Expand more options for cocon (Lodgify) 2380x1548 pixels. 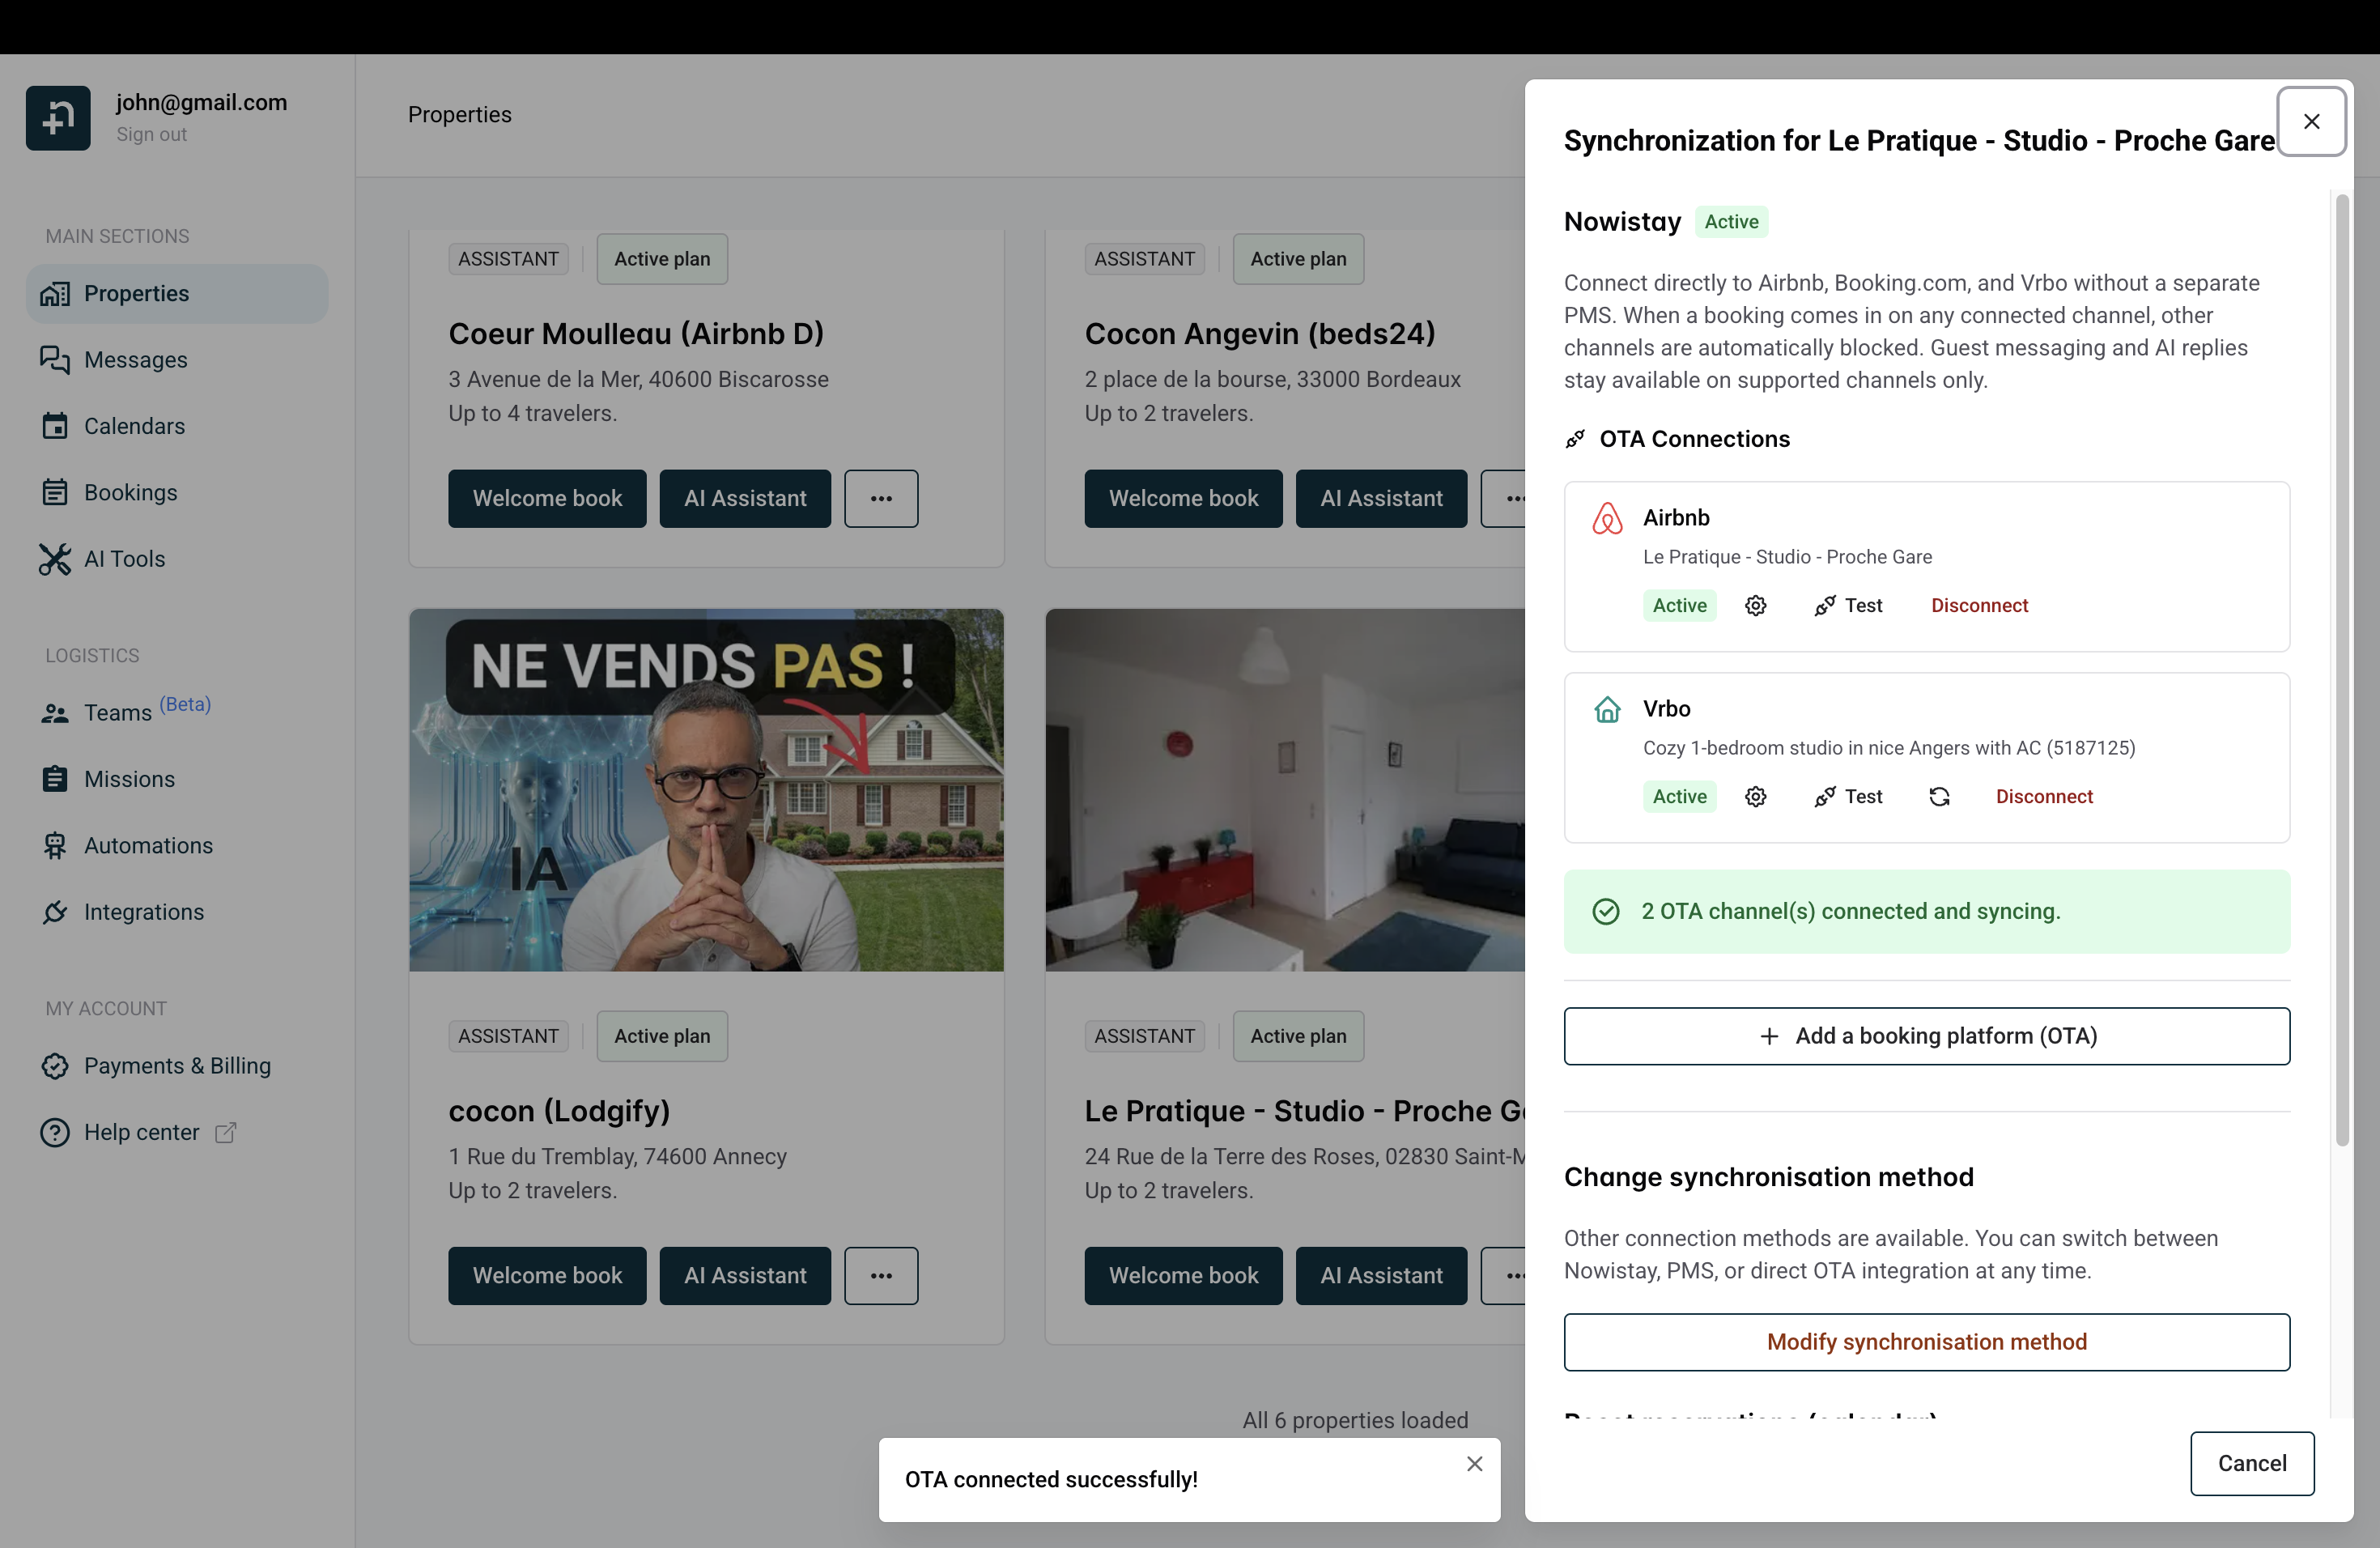(x=881, y=1275)
